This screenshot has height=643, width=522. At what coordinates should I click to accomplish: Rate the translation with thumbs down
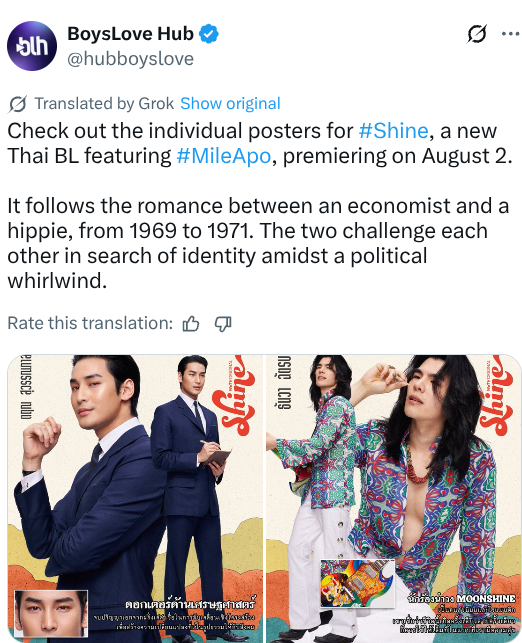pyautogui.click(x=223, y=324)
